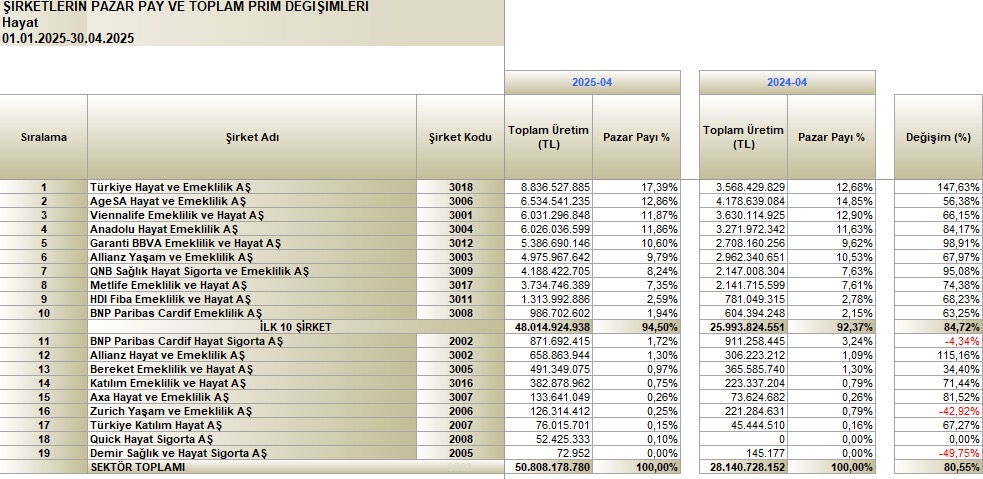Select Anadolu Hayat Emeklilik AŞ cell

[x=252, y=229]
